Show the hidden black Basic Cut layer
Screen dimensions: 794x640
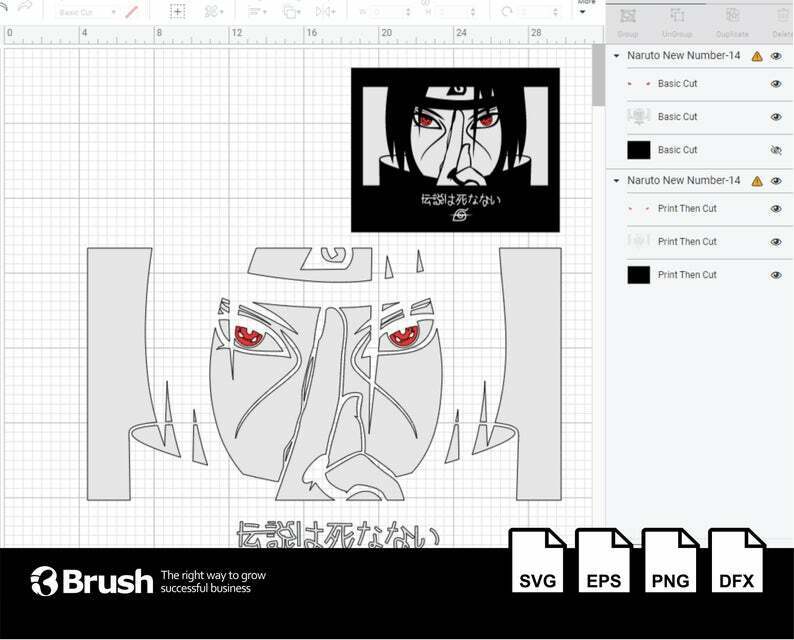click(776, 150)
